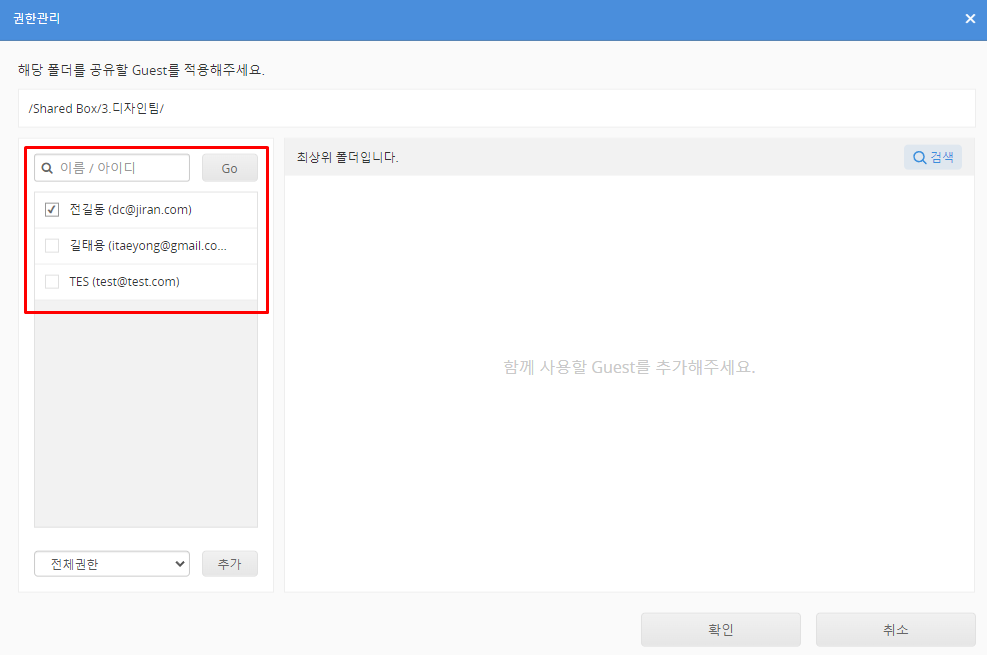Confirm with the 확인 button
This screenshot has height=655, width=987.
pos(720,630)
